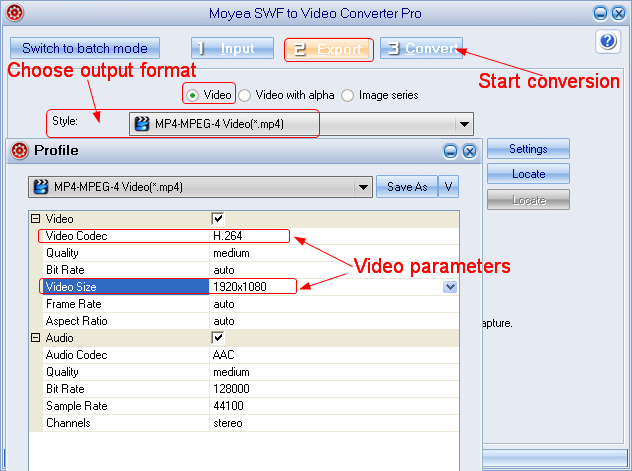
Task: Select the Aspect Ratio auto value
Action: point(224,321)
